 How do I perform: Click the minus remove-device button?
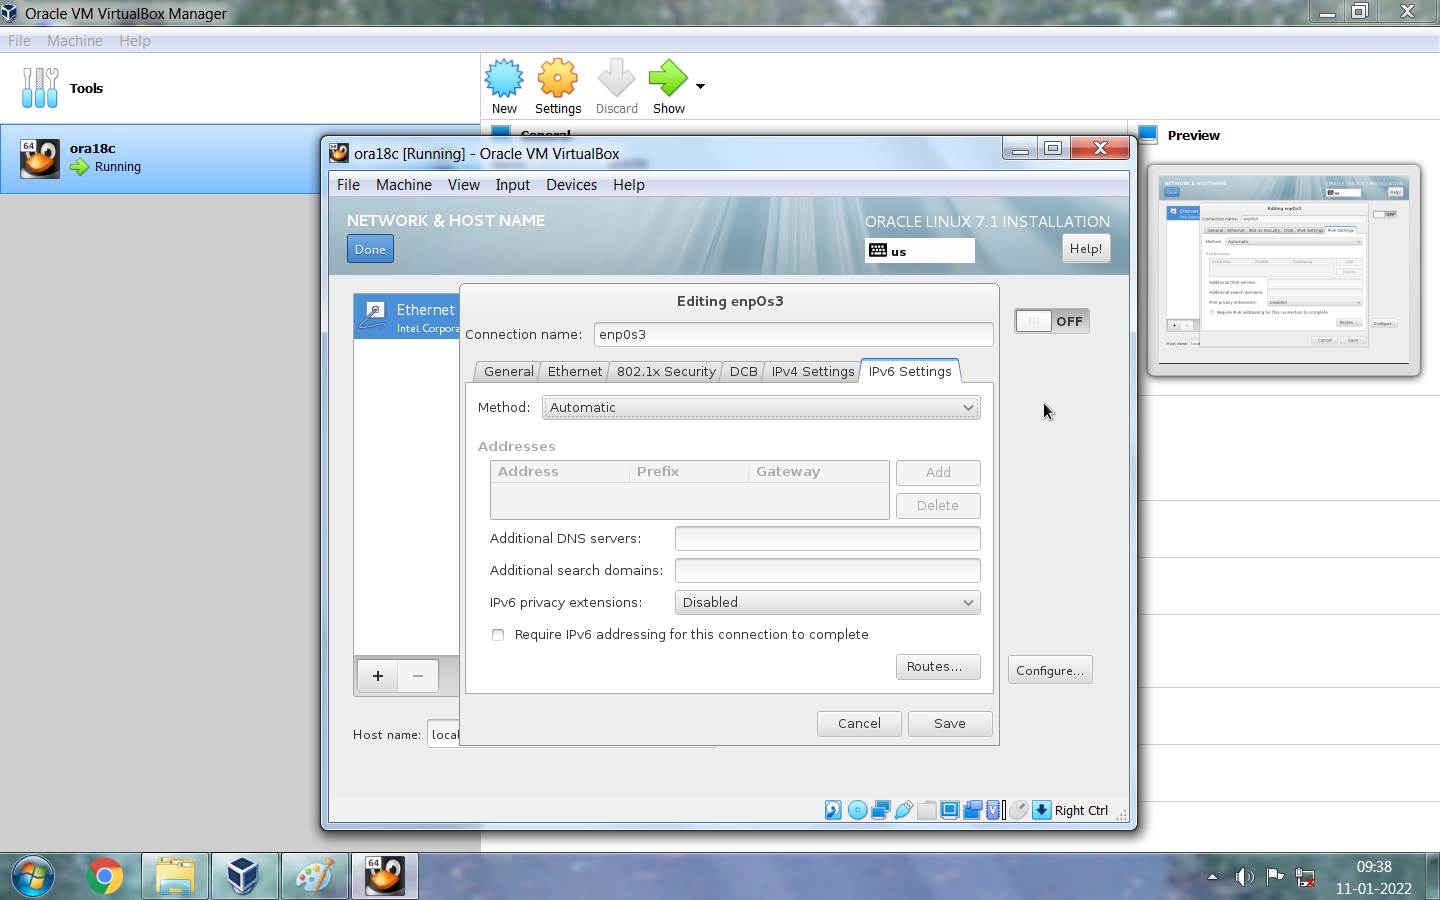418,676
